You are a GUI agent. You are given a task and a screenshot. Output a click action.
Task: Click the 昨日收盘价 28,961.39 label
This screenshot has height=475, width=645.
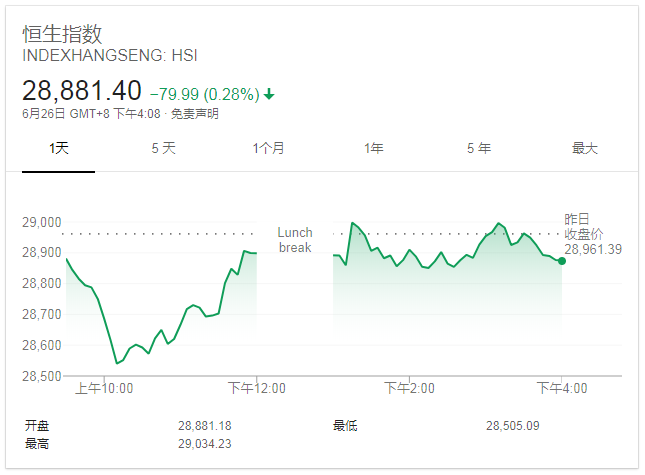[x=593, y=234]
